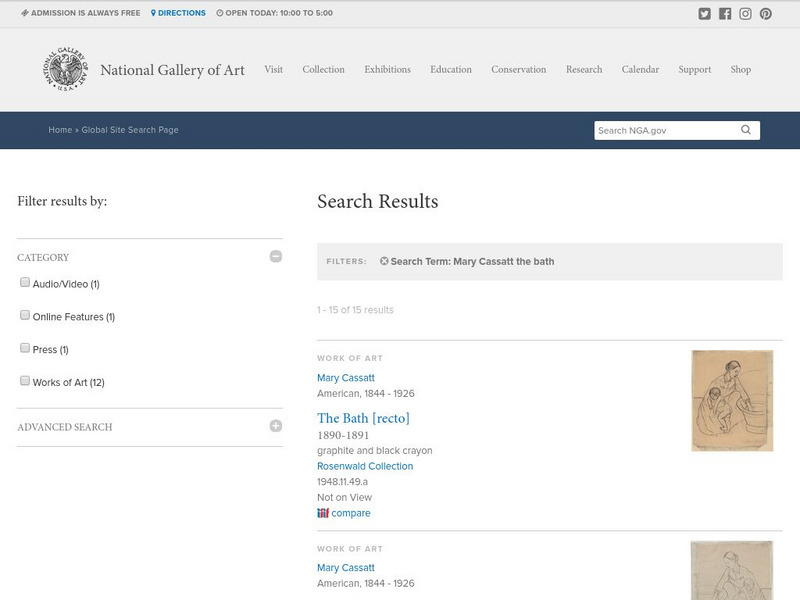Check the Online Features filter checkbox
800x600 pixels.
[24, 315]
